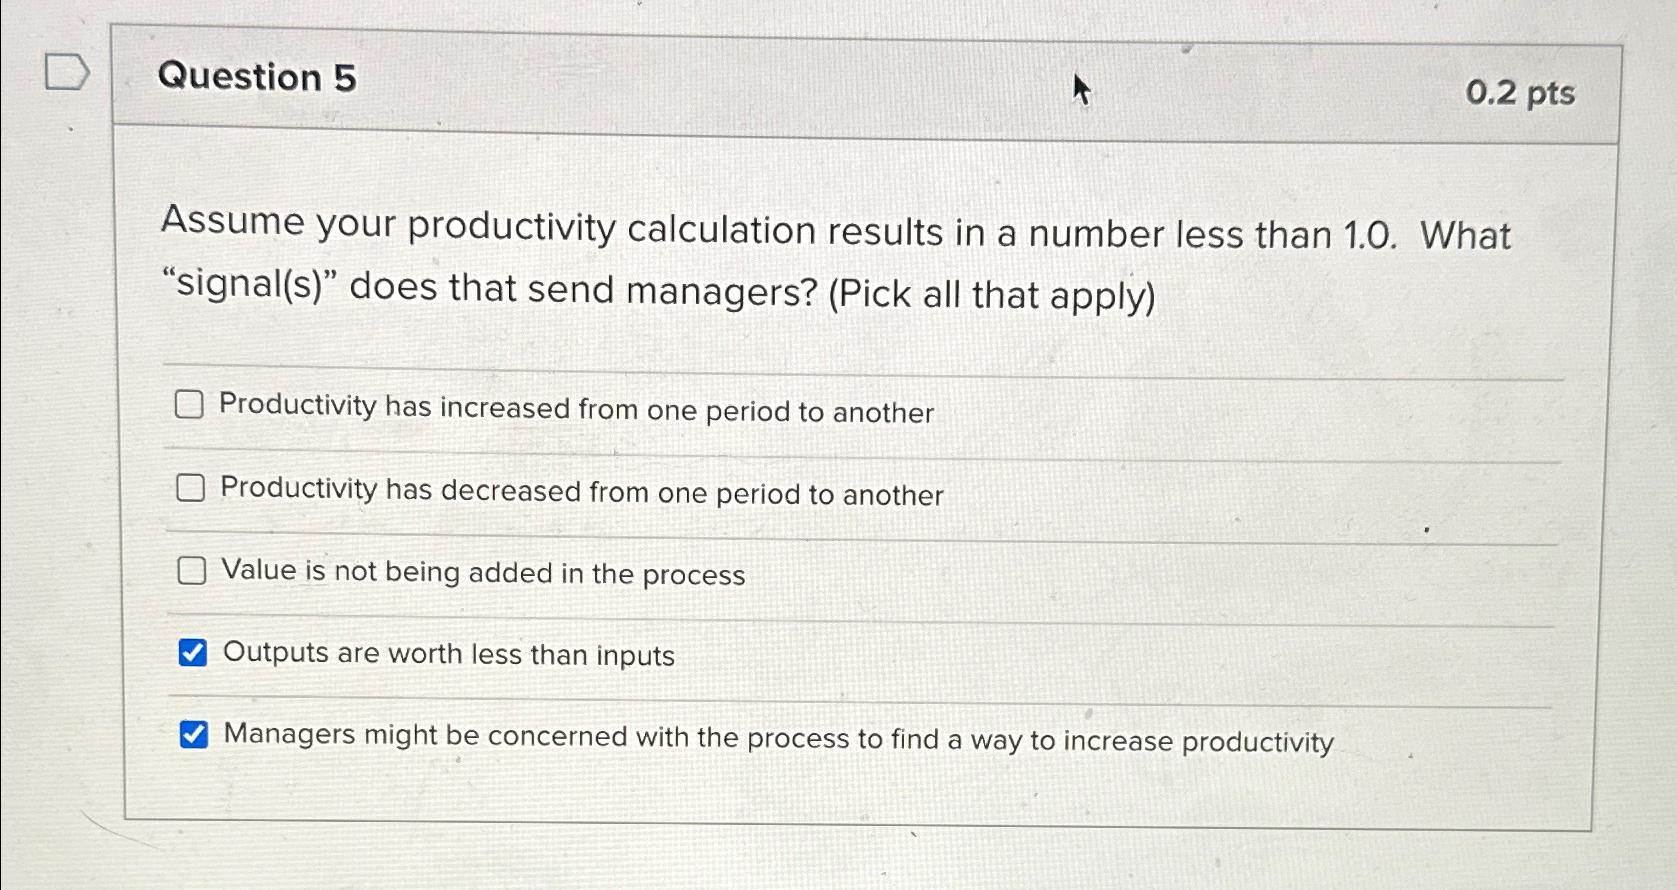Select 'Productivity has decreased from one period to another'

tap(191, 488)
